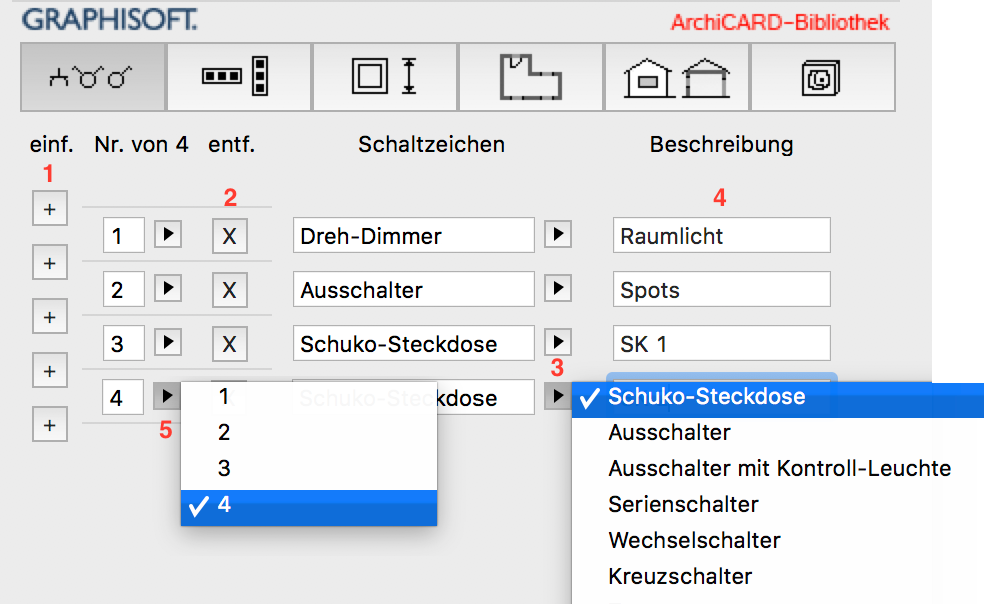This screenshot has width=990, height=604.
Task: Open the frame layout tab icon
Action: point(239,77)
